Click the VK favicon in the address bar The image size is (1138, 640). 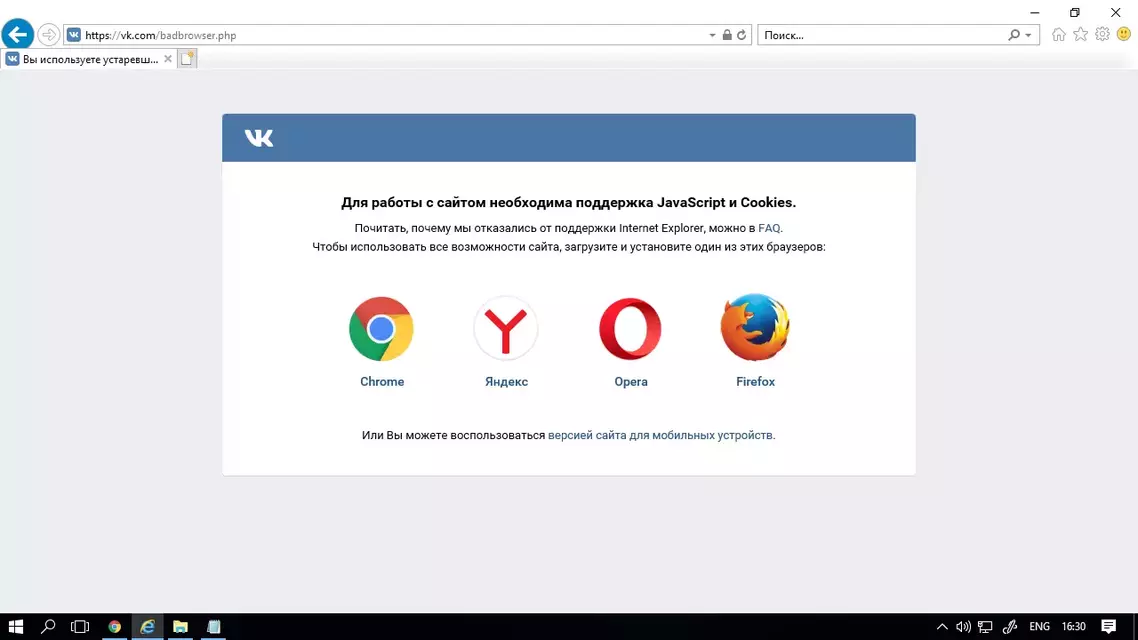(x=73, y=35)
